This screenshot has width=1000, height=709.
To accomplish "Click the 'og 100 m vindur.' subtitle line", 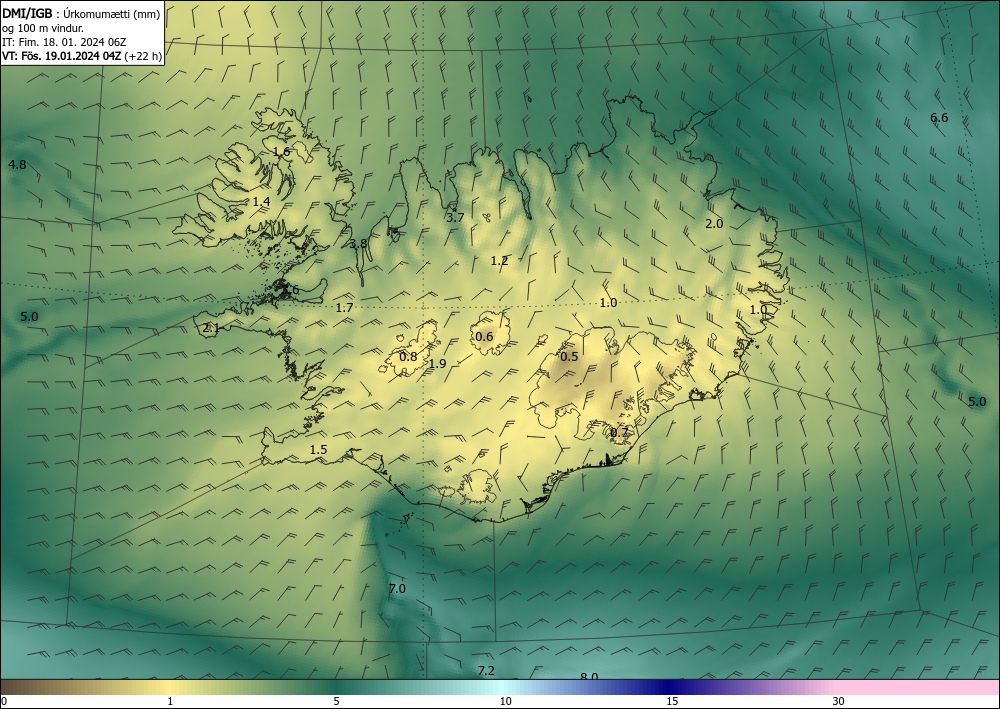I will point(43,28).
